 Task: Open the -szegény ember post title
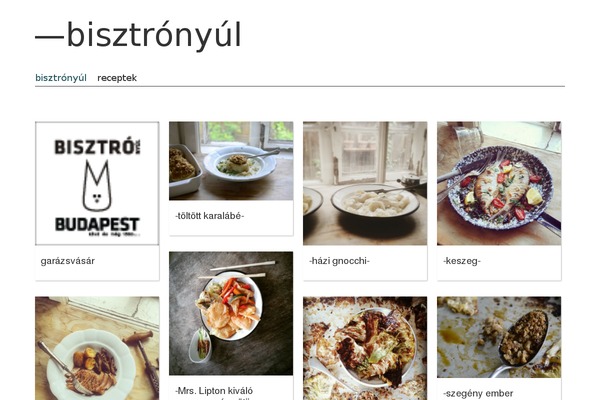point(478,393)
